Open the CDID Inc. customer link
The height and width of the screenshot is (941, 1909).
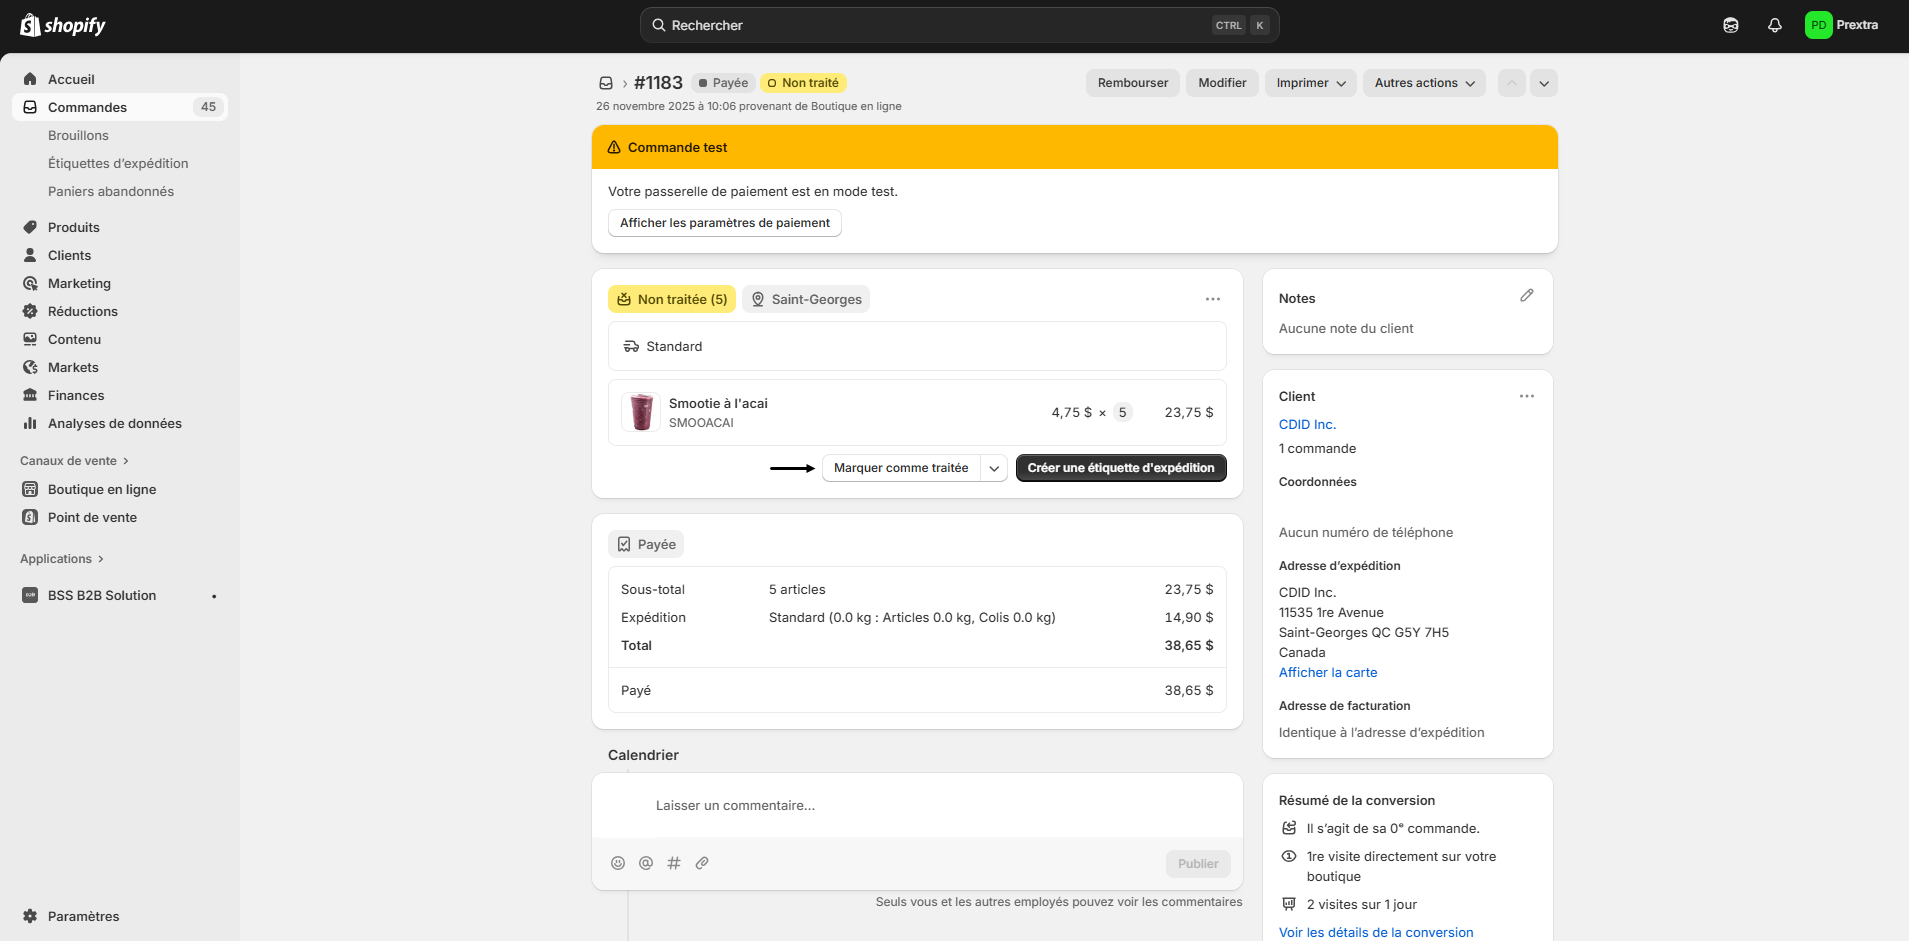(x=1307, y=424)
